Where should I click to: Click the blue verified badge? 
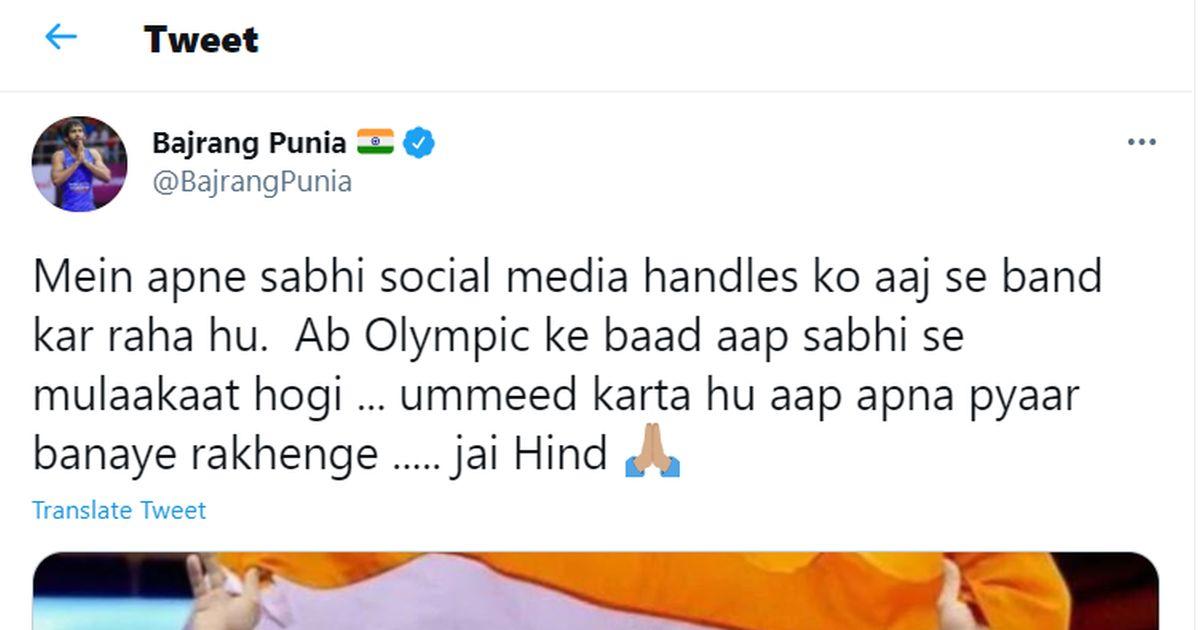tap(419, 143)
